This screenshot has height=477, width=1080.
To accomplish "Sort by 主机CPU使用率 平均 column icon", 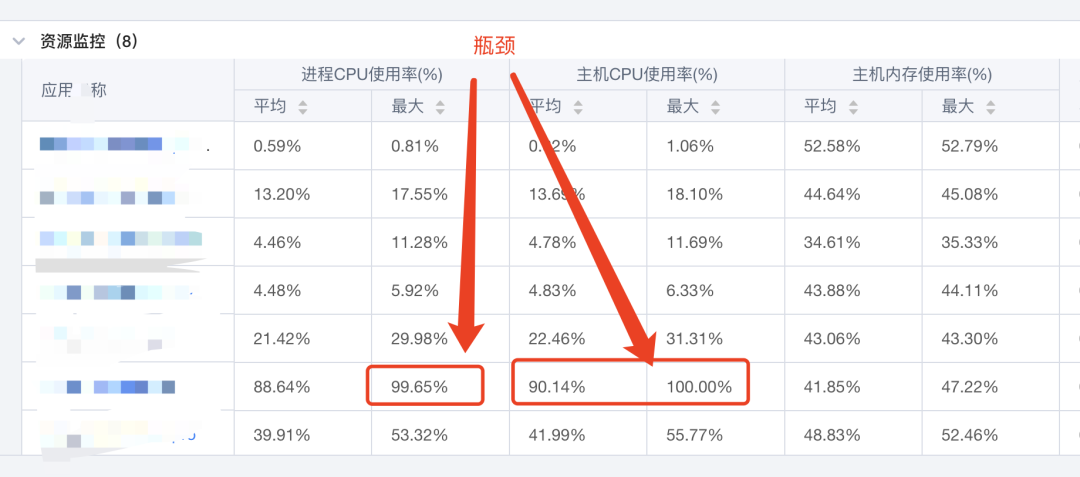I will (578, 107).
